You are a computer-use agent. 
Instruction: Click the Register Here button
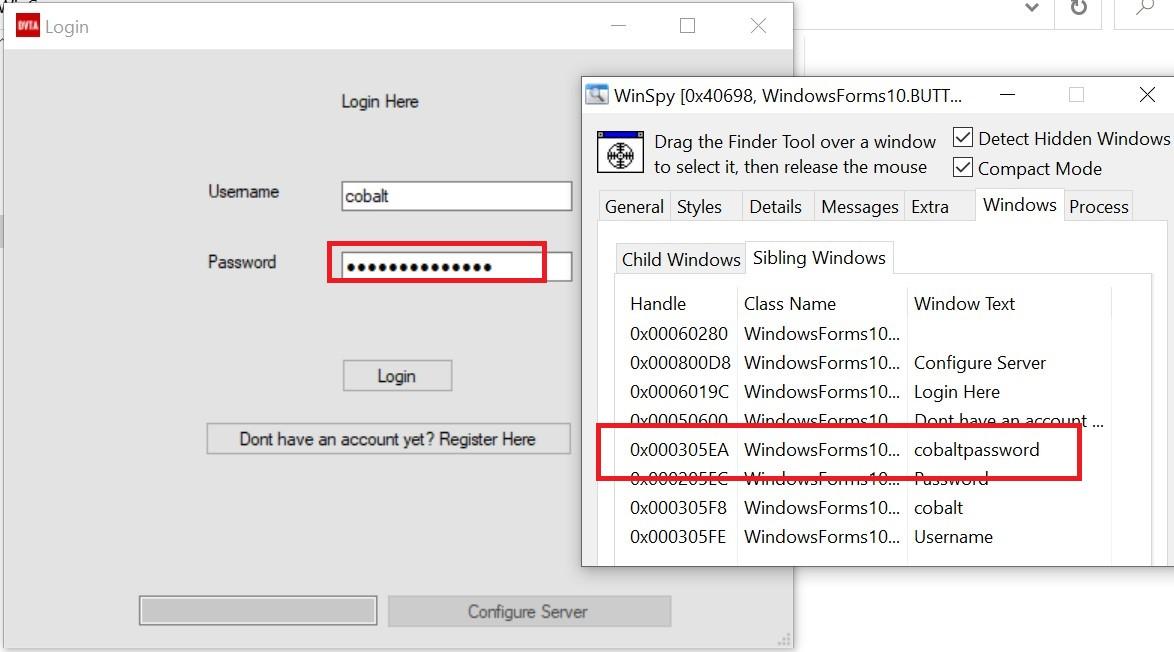click(x=388, y=439)
